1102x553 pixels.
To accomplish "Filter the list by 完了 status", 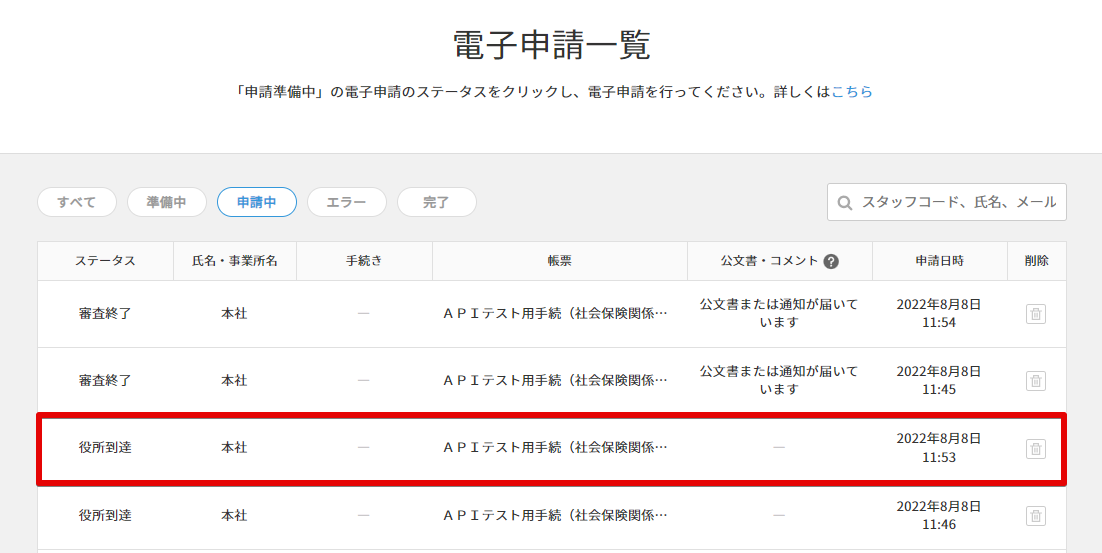I will tap(437, 202).
